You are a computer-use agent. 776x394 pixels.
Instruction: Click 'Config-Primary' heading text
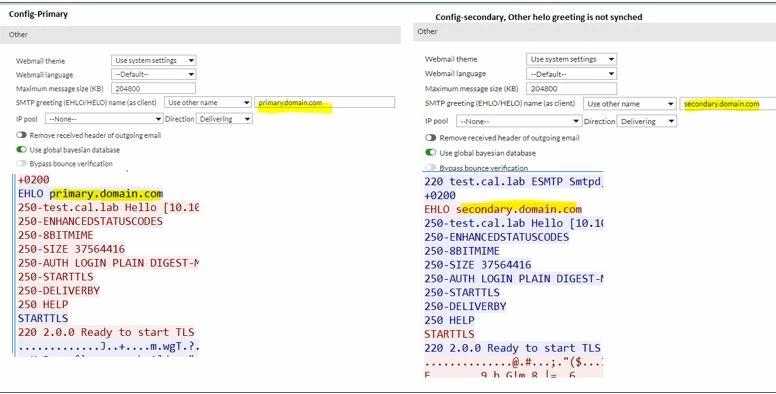click(x=38, y=14)
